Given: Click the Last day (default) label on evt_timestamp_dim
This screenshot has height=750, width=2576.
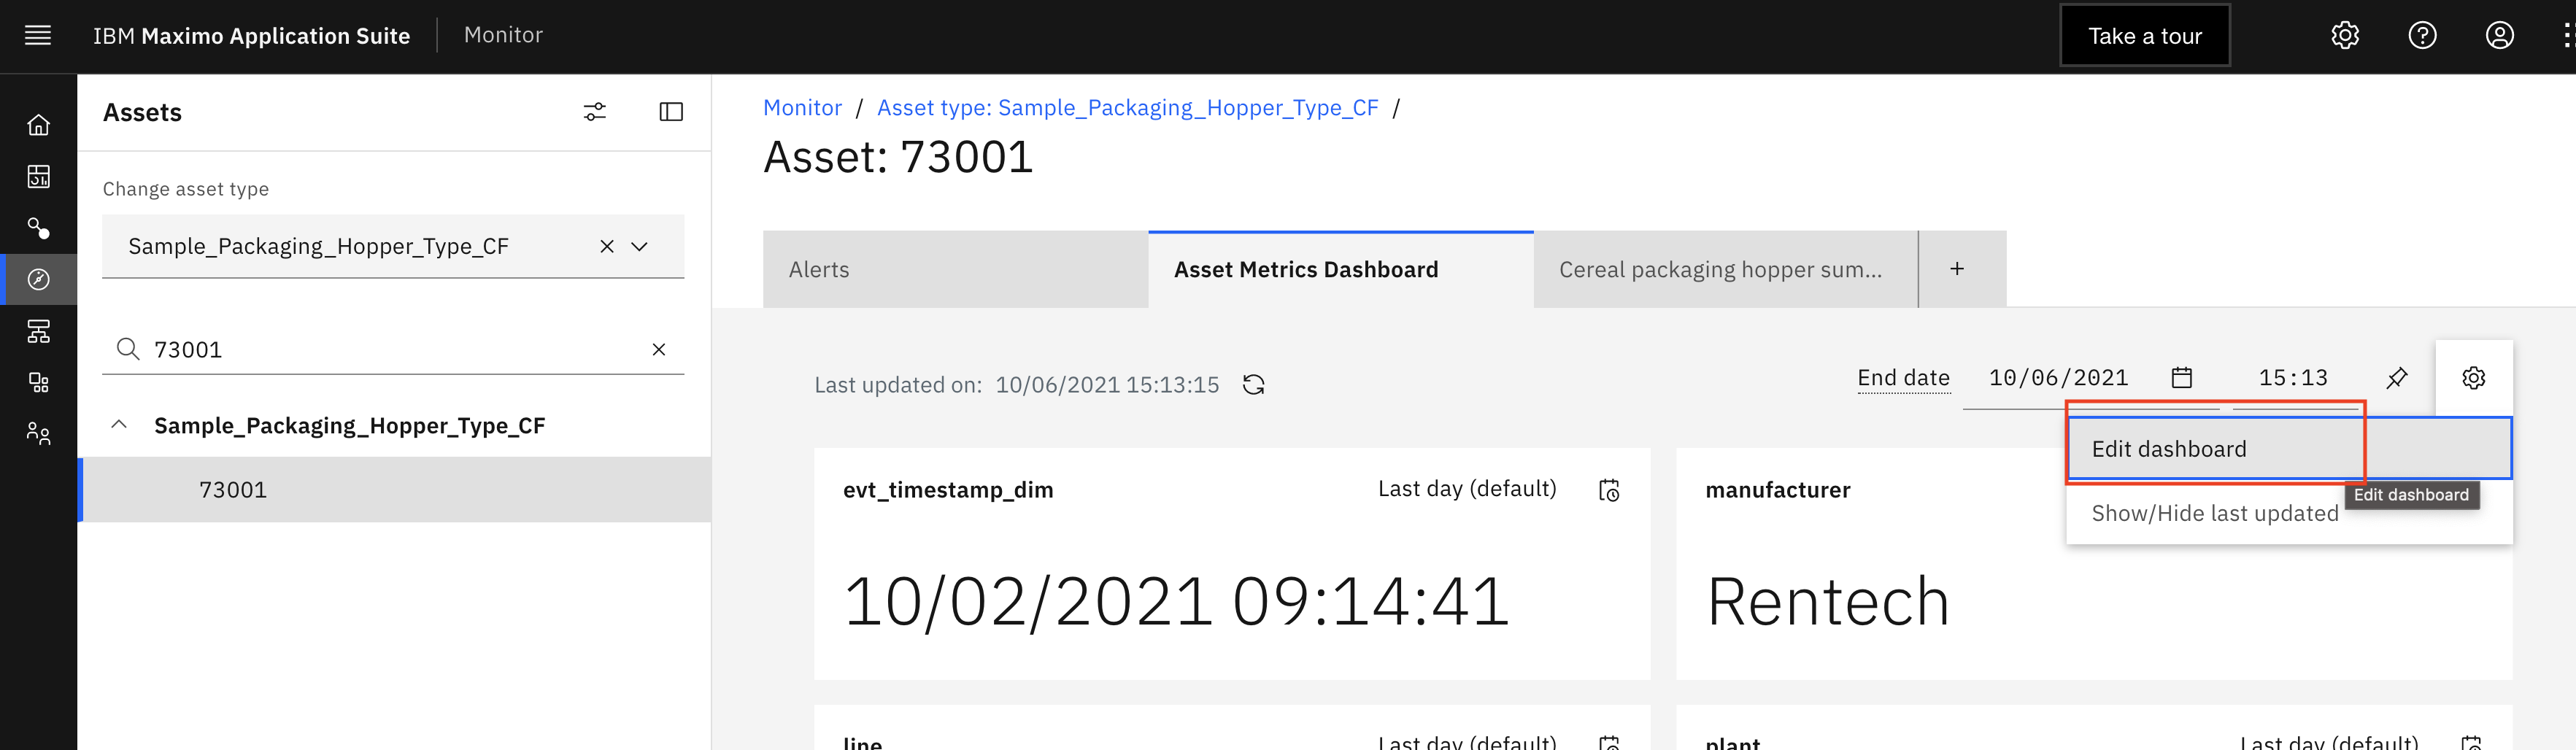Looking at the screenshot, I should [1467, 489].
